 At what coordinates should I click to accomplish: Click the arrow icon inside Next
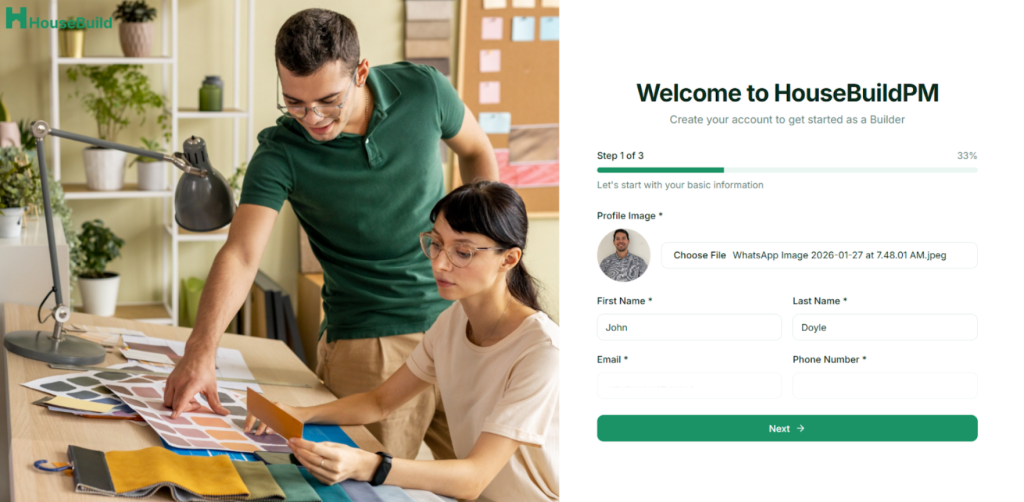[801, 428]
